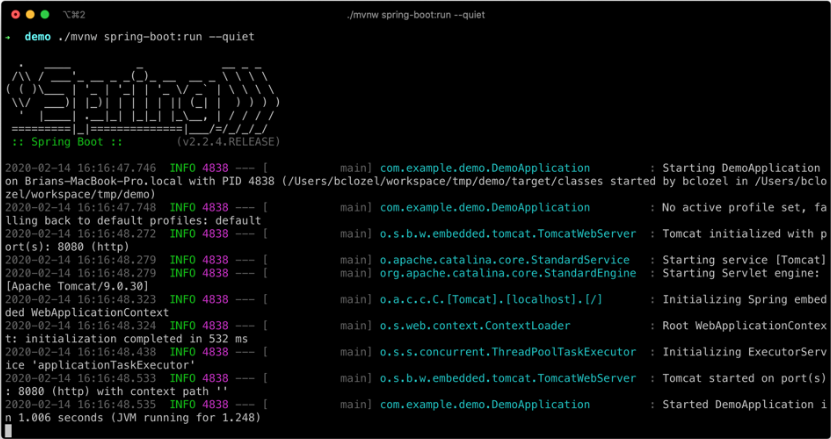Click 't: initialization completed in 532 ms' line

(x=126, y=338)
